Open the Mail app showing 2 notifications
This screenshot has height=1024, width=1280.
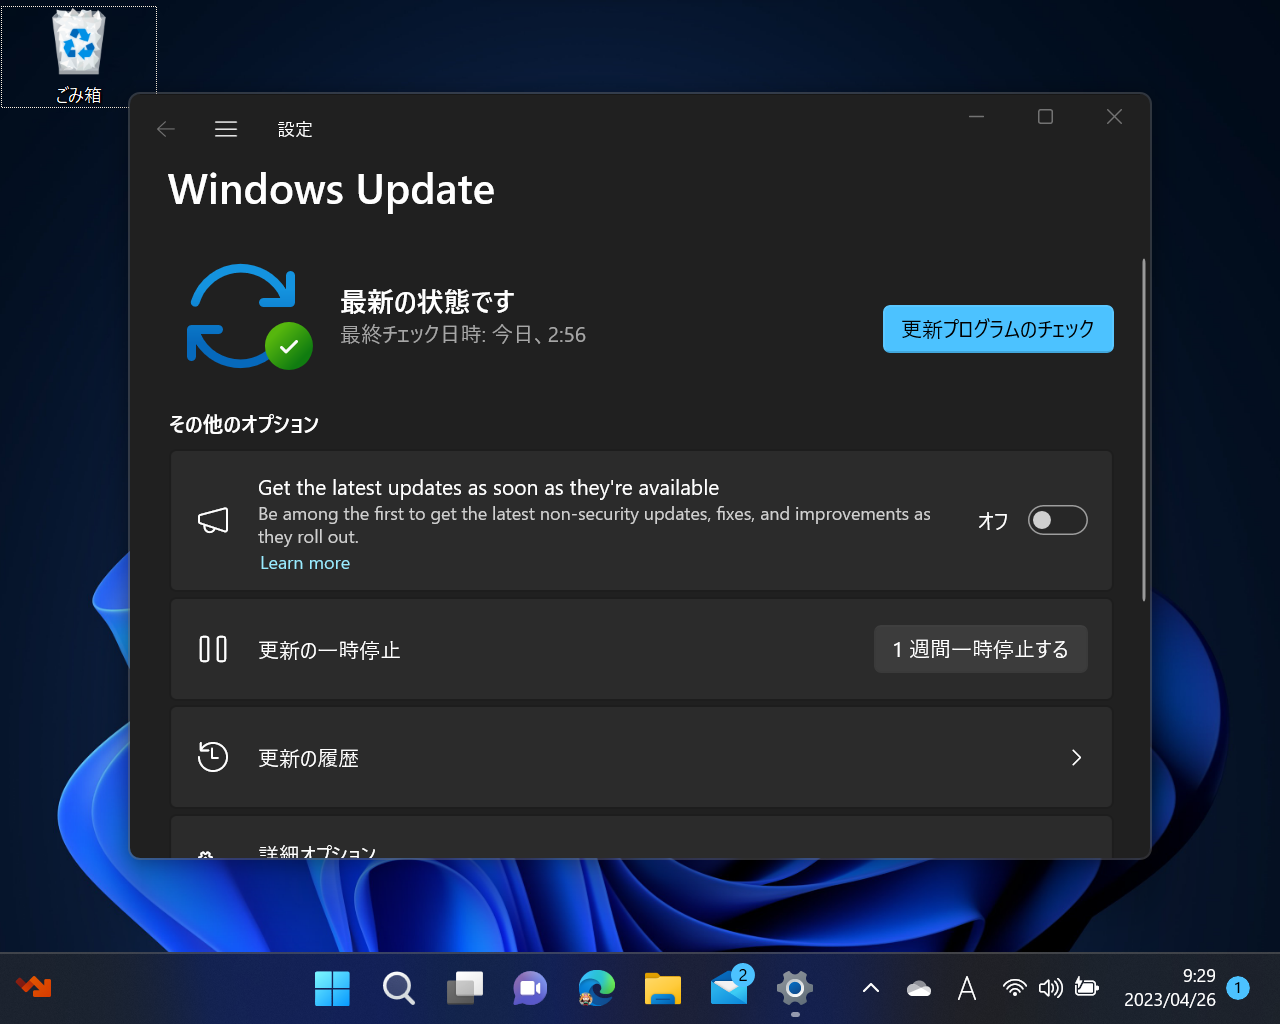[x=729, y=988]
